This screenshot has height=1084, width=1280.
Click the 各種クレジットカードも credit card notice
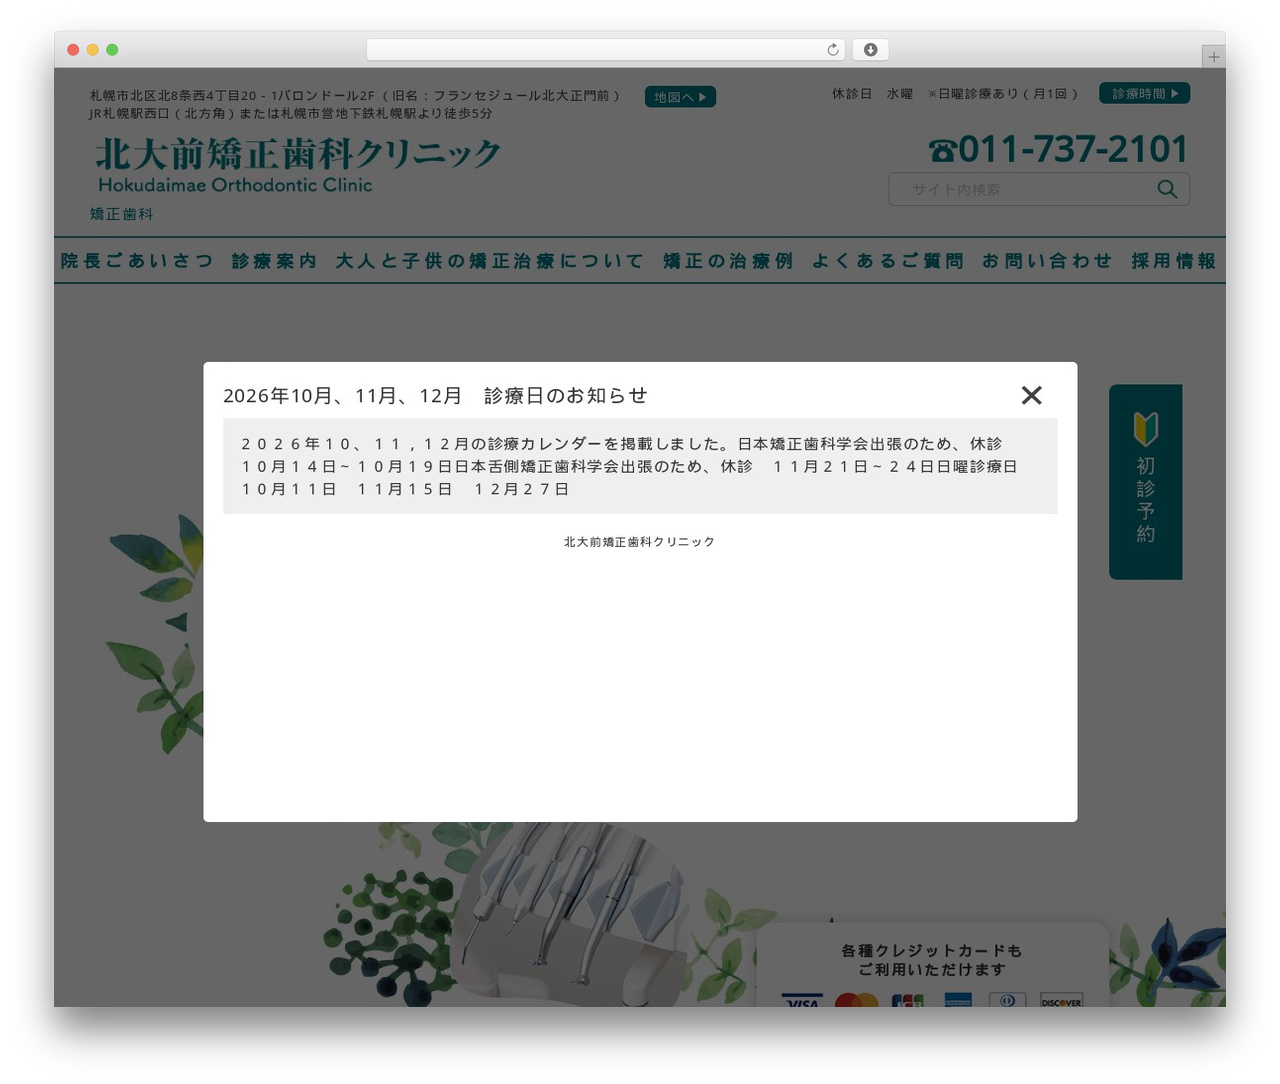coord(932,960)
